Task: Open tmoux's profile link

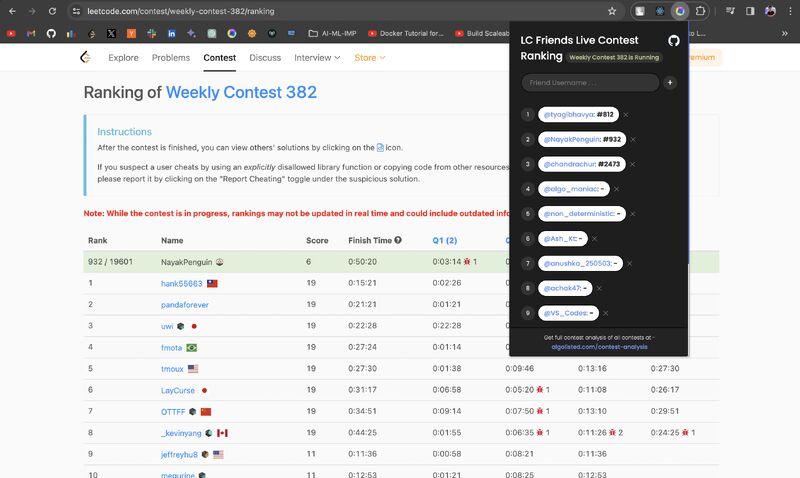Action: click(172, 369)
